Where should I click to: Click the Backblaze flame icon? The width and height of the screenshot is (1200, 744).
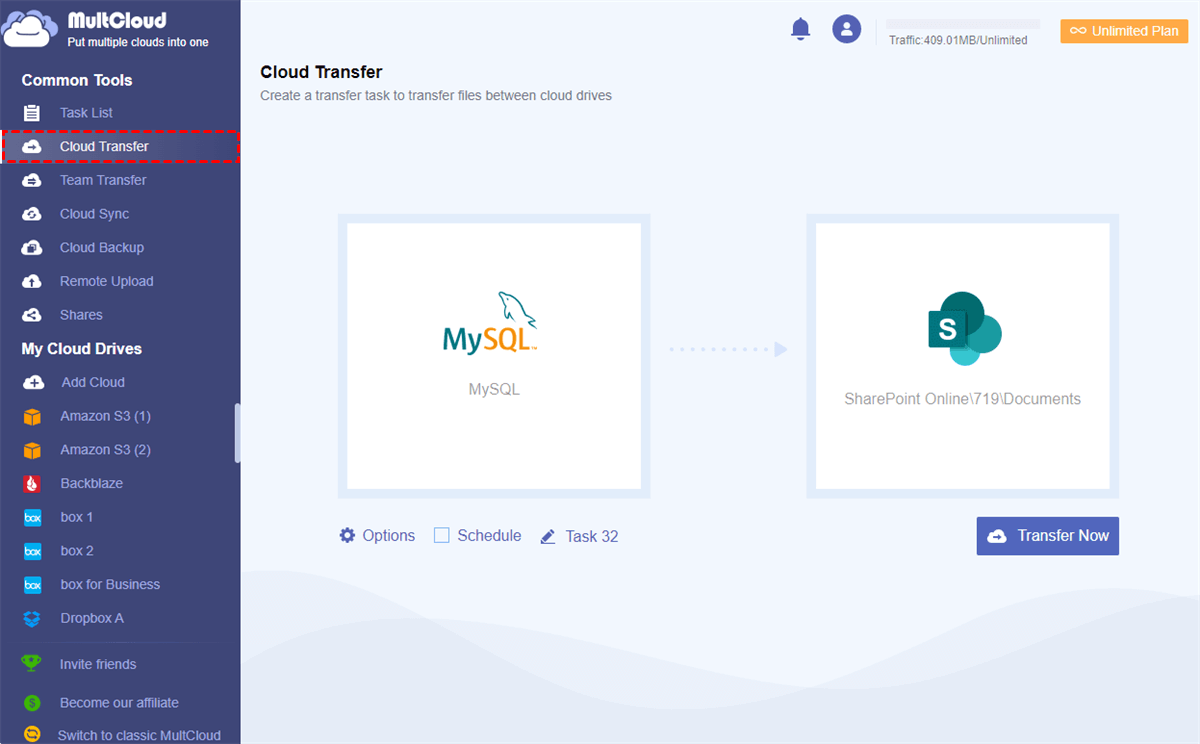point(33,483)
